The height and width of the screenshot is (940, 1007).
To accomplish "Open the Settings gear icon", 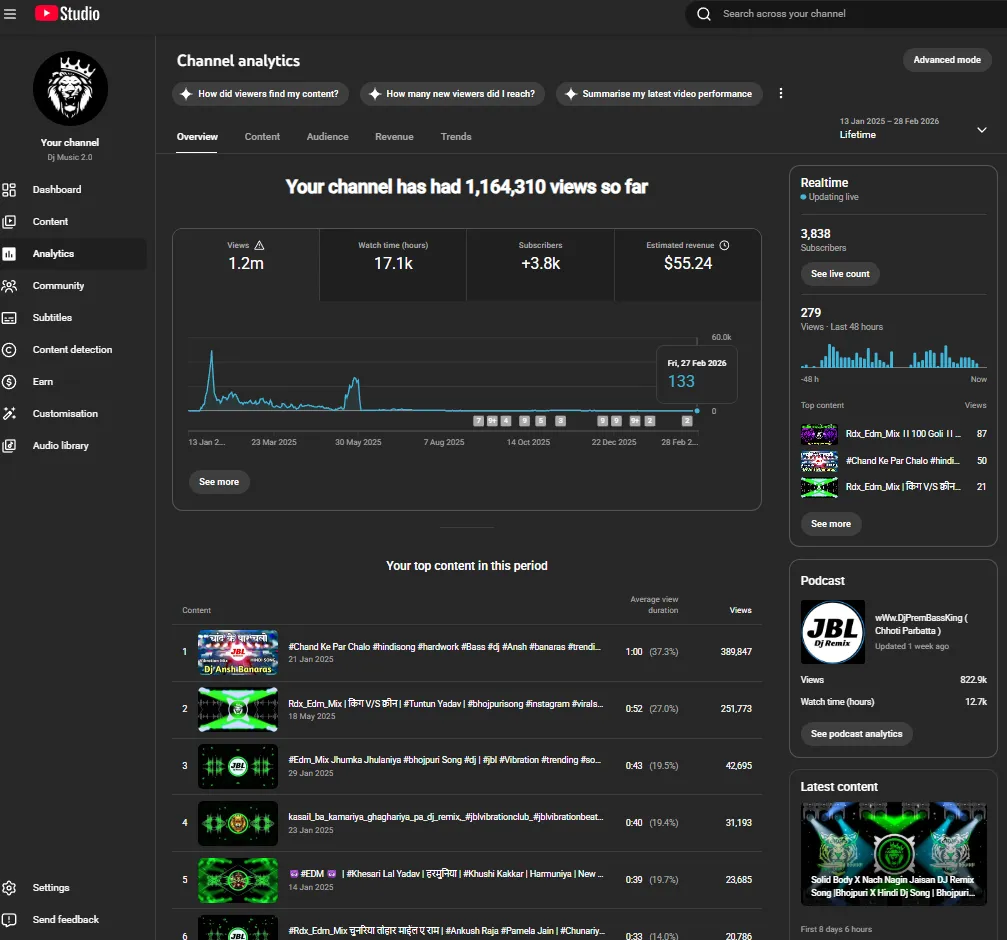I will 9,887.
